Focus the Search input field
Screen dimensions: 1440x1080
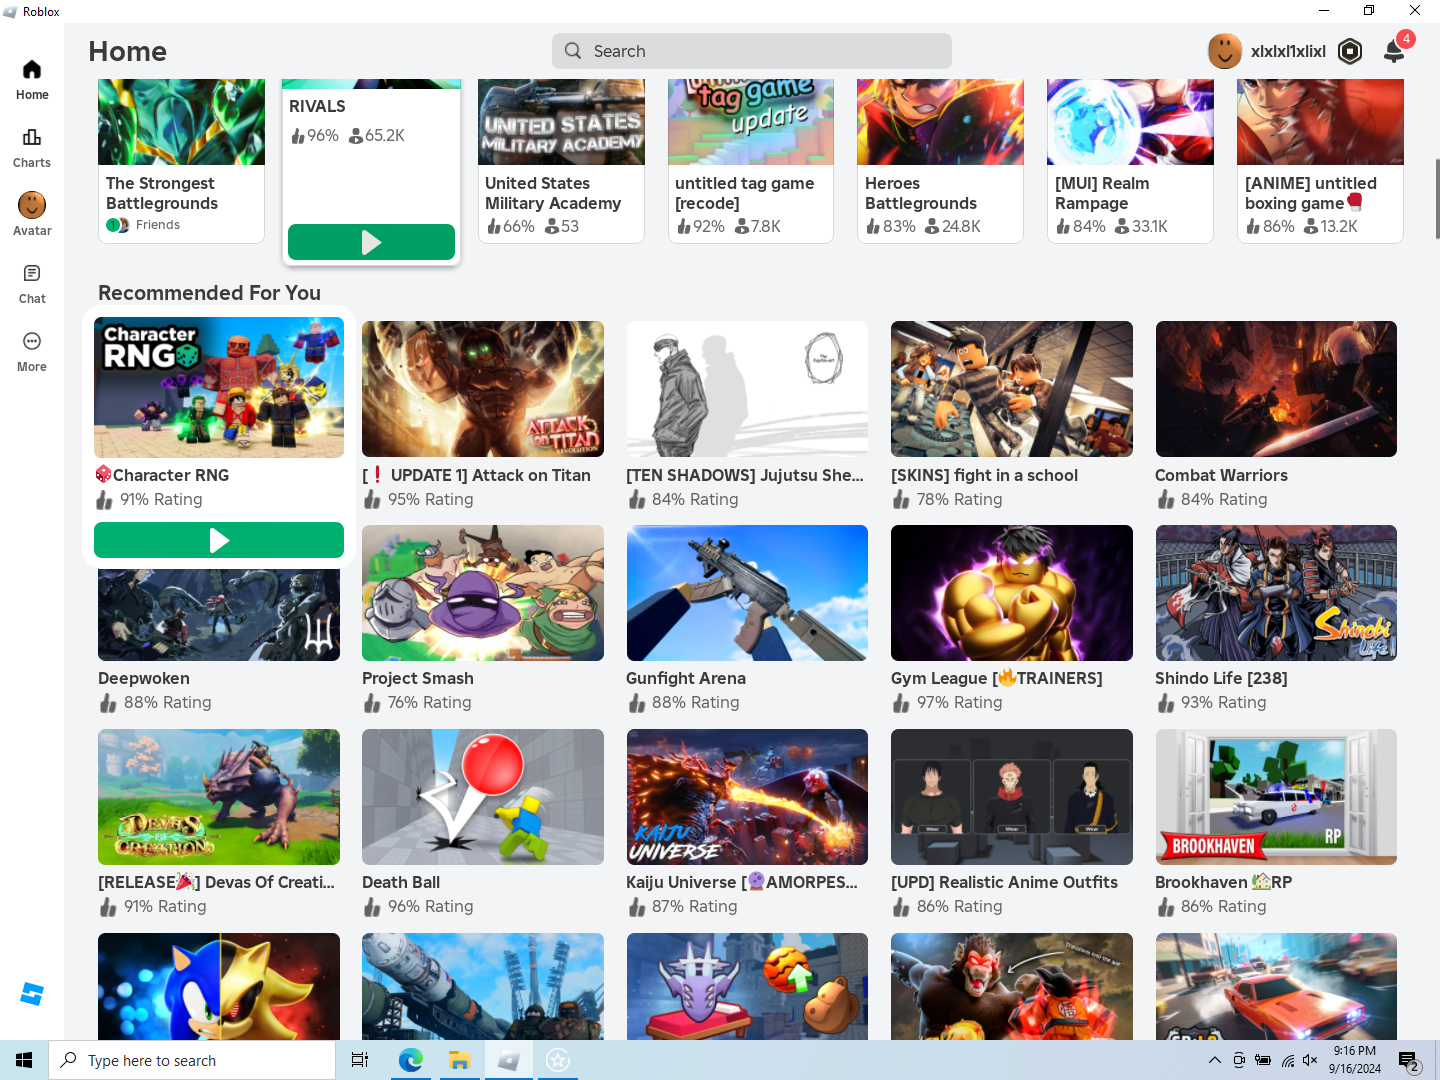point(752,51)
